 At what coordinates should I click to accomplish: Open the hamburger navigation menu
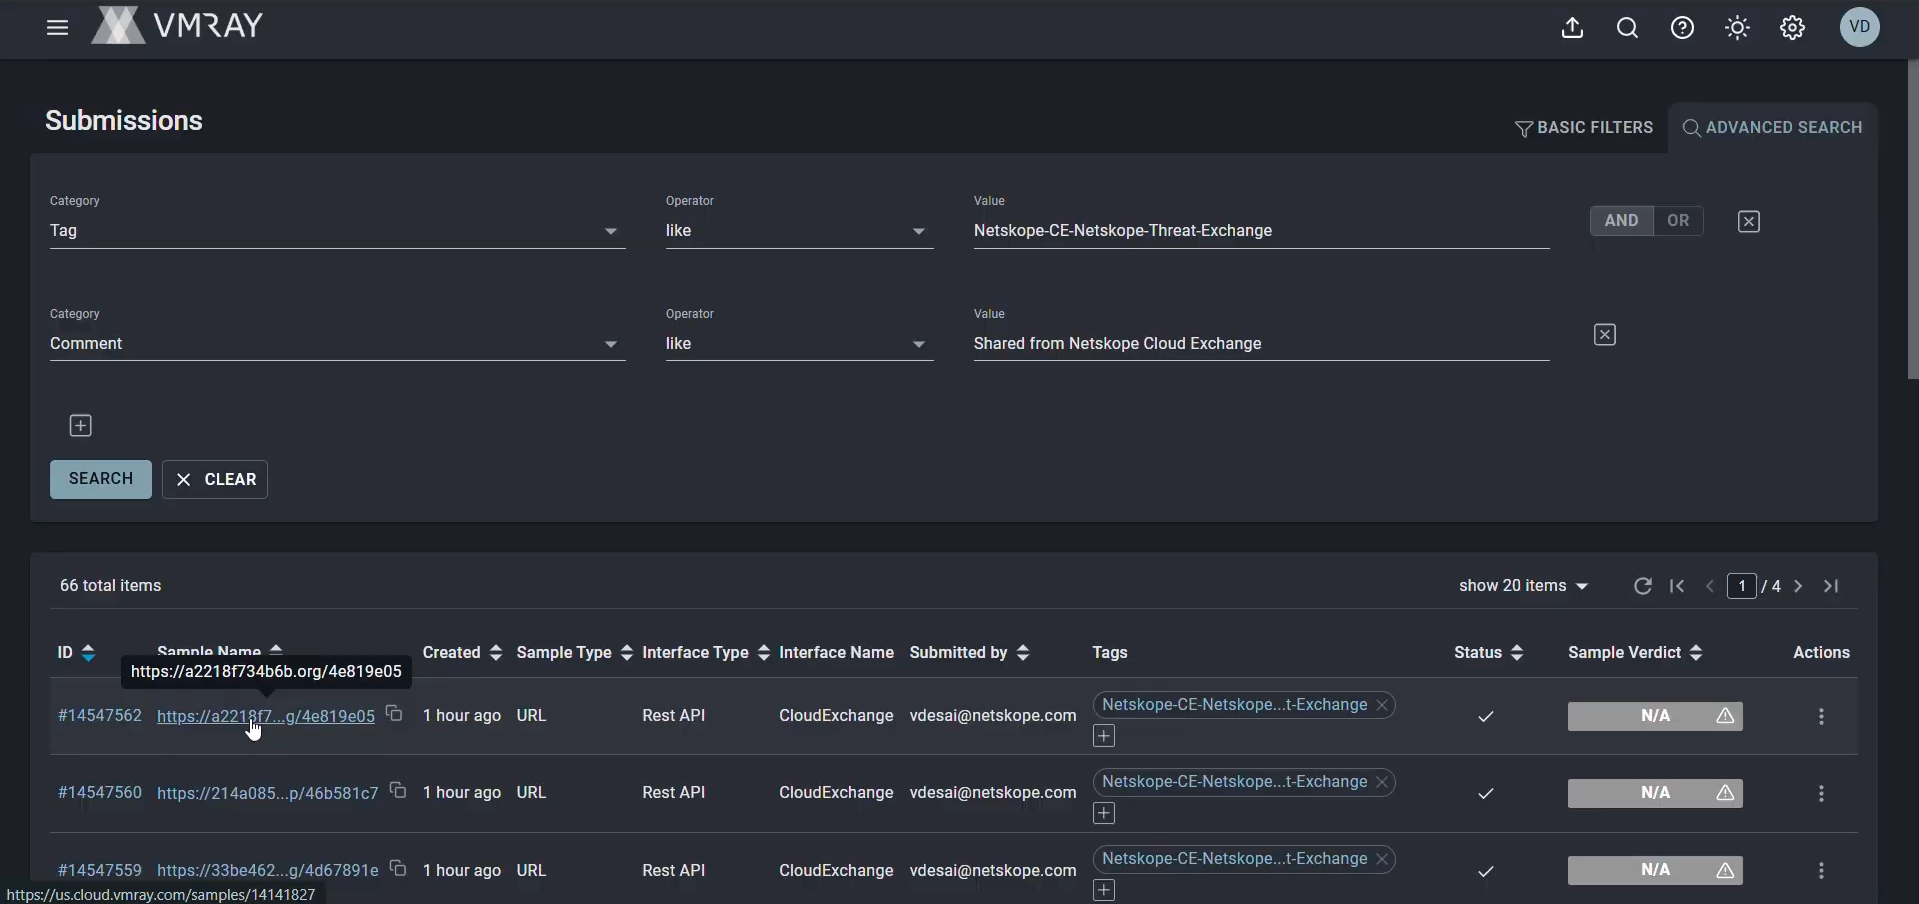pyautogui.click(x=57, y=28)
